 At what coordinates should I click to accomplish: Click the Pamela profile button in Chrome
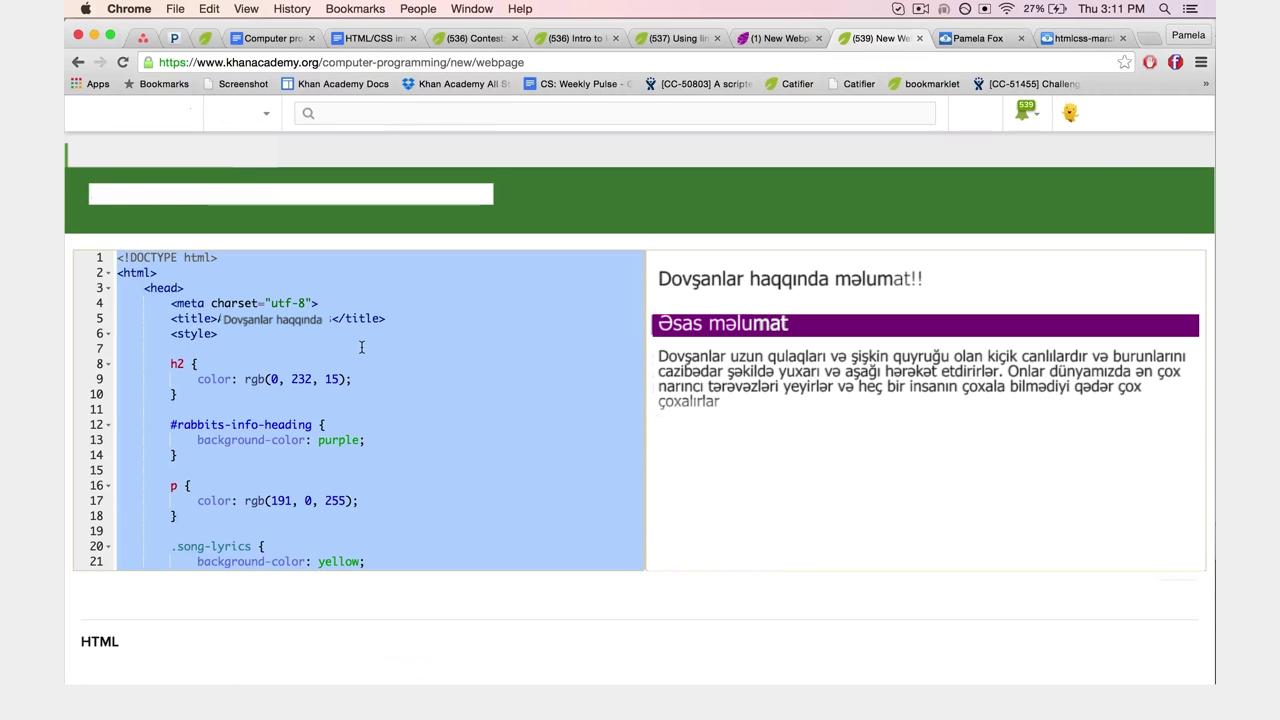click(1188, 35)
